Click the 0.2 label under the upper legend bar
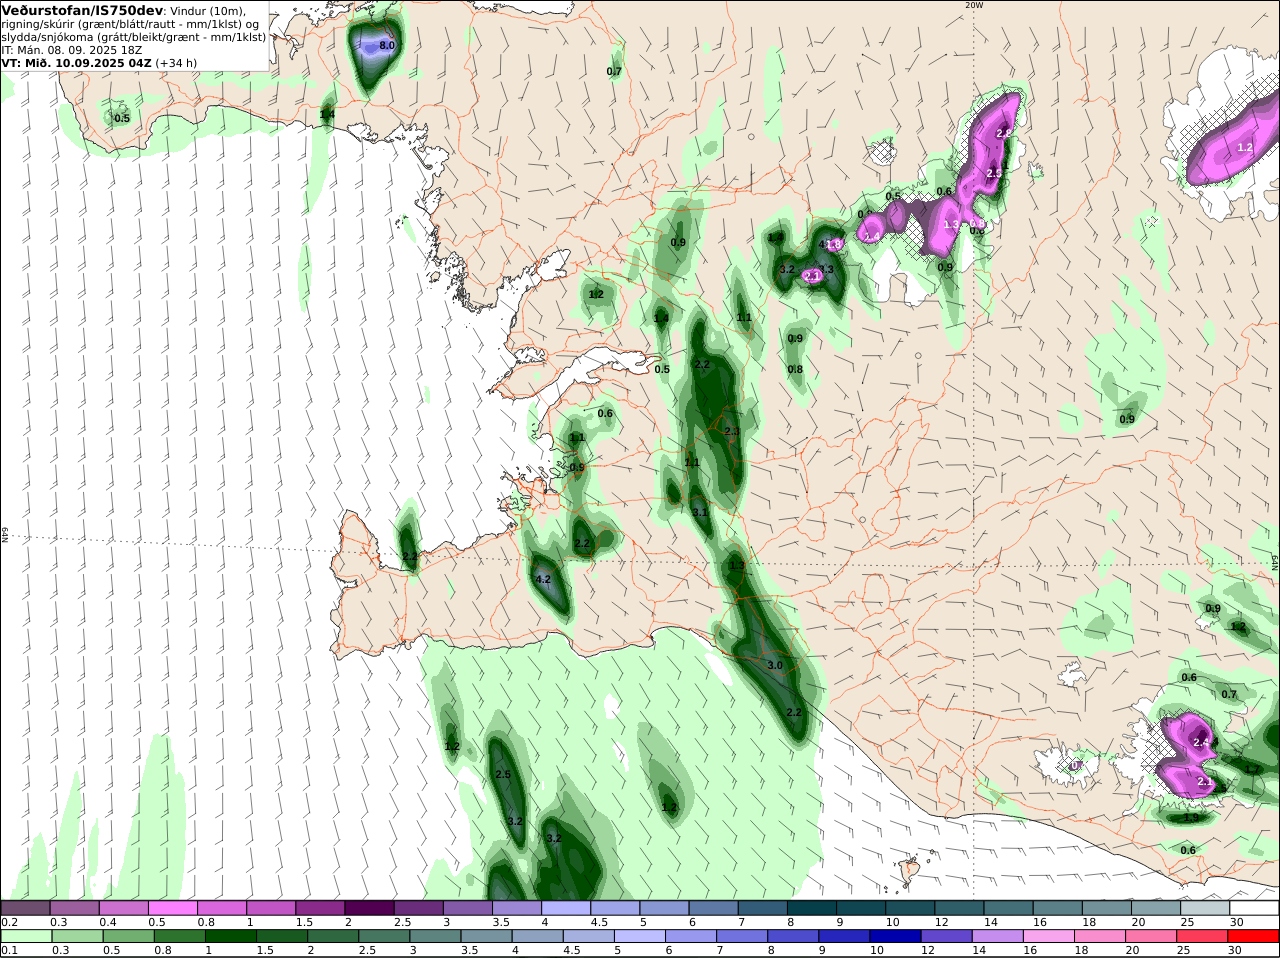The width and height of the screenshot is (1280, 958). coord(9,922)
